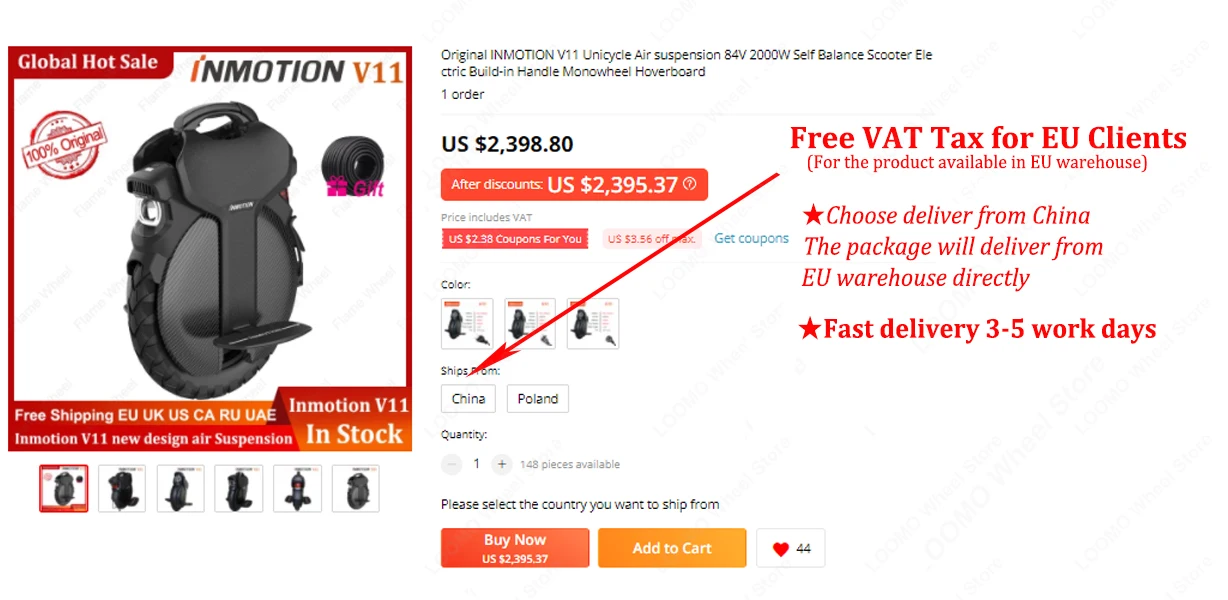The image size is (1228, 600).
Task: Select the fifth product gallery thumbnail
Action: tap(297, 488)
